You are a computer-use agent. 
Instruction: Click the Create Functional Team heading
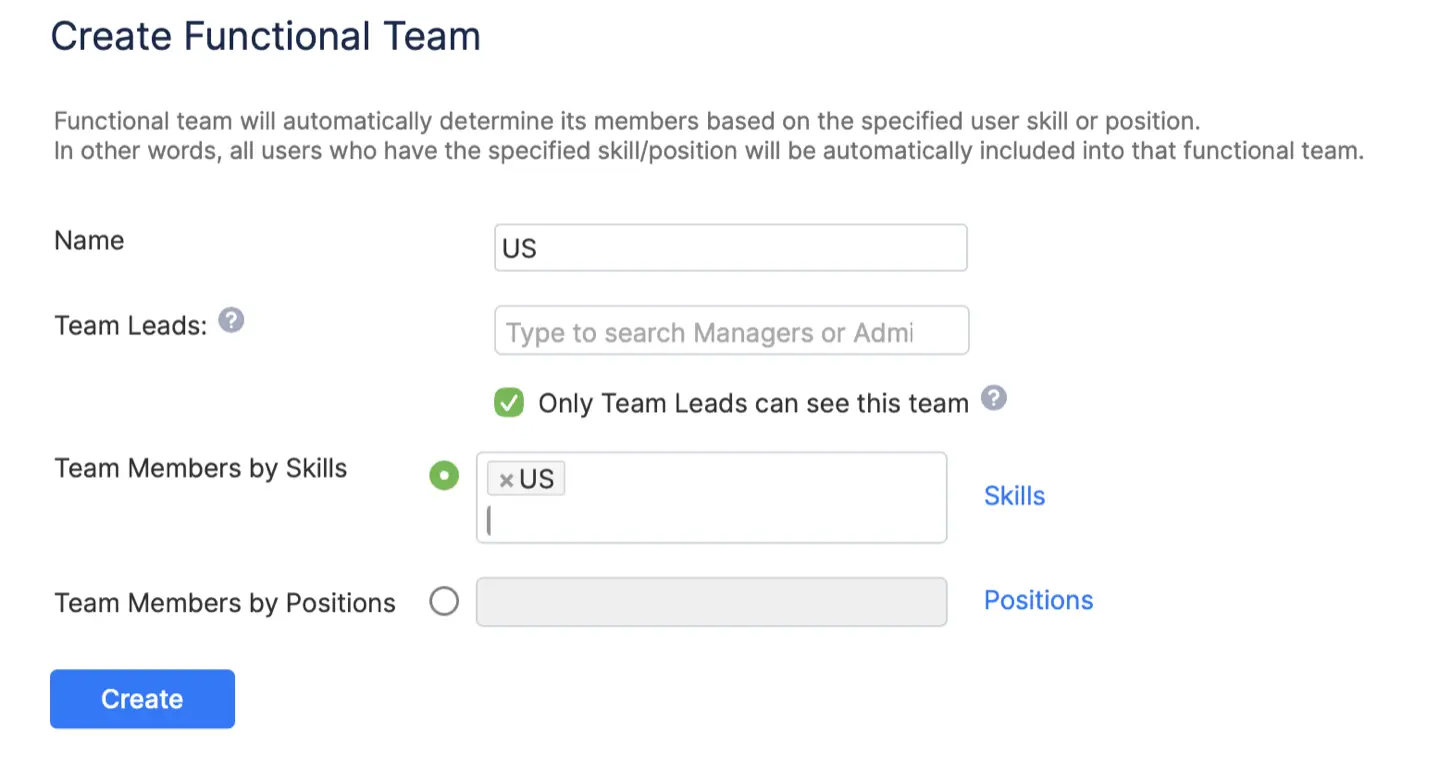(x=266, y=36)
